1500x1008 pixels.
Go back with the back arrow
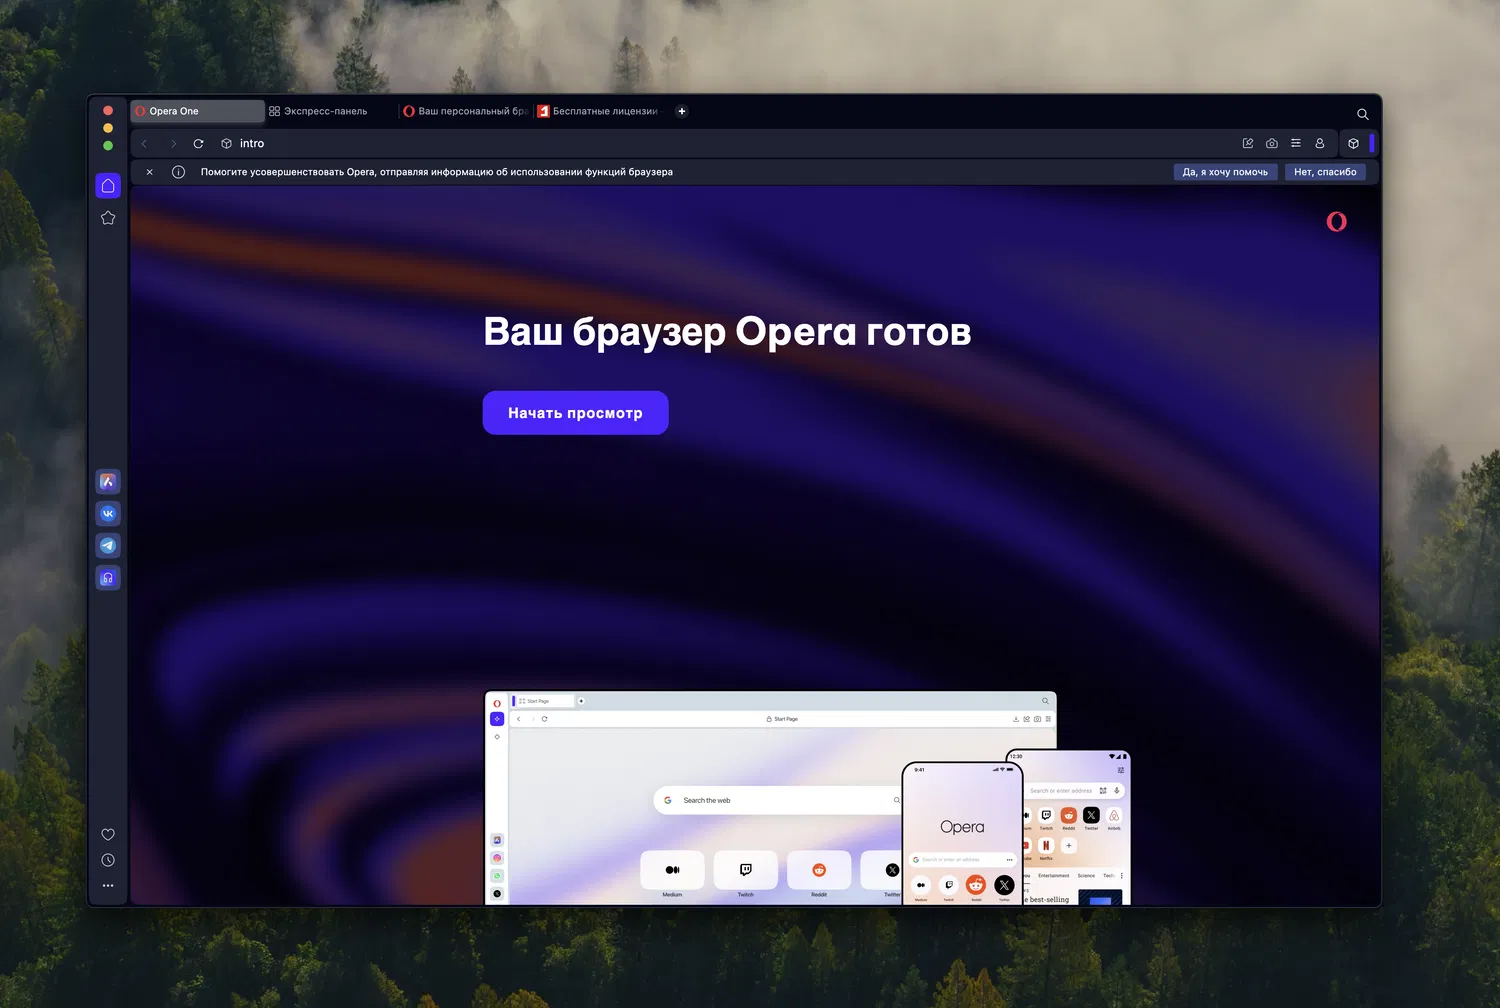(x=145, y=144)
